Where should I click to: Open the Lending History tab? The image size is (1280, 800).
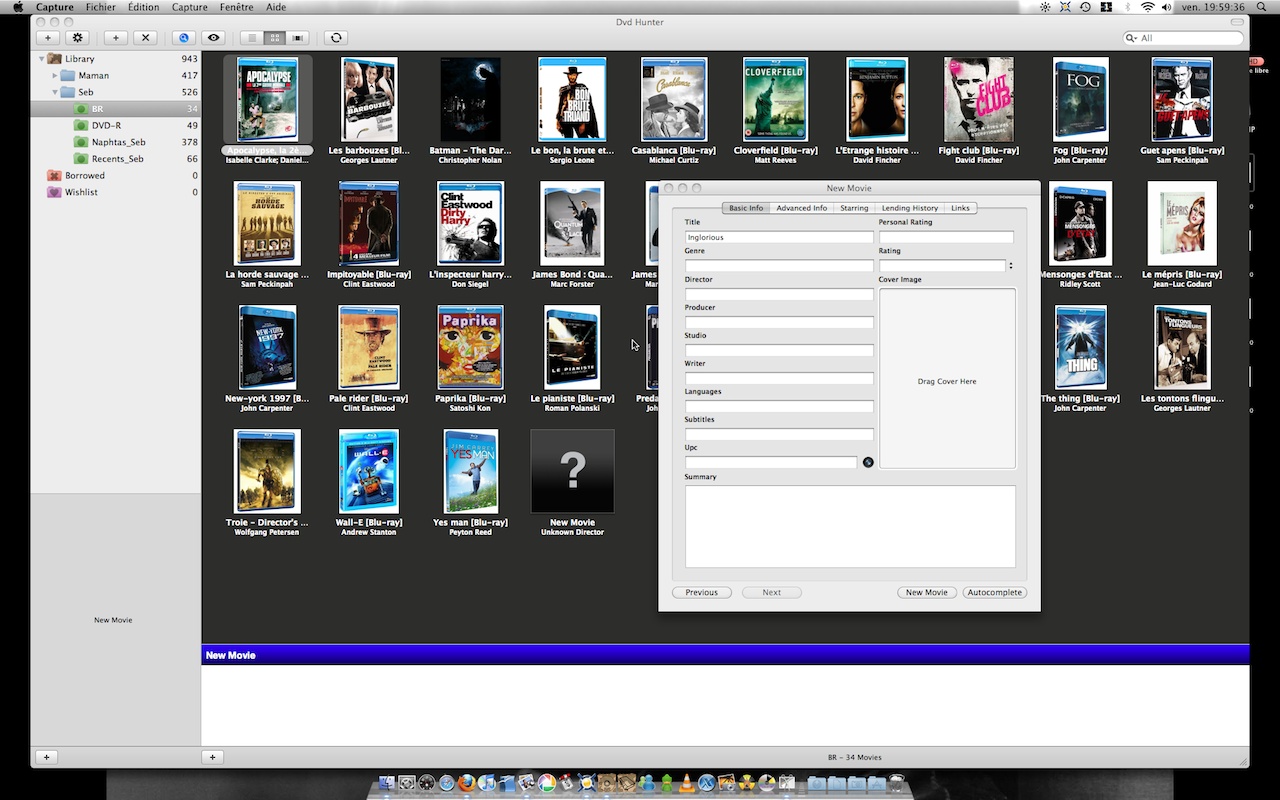point(910,208)
